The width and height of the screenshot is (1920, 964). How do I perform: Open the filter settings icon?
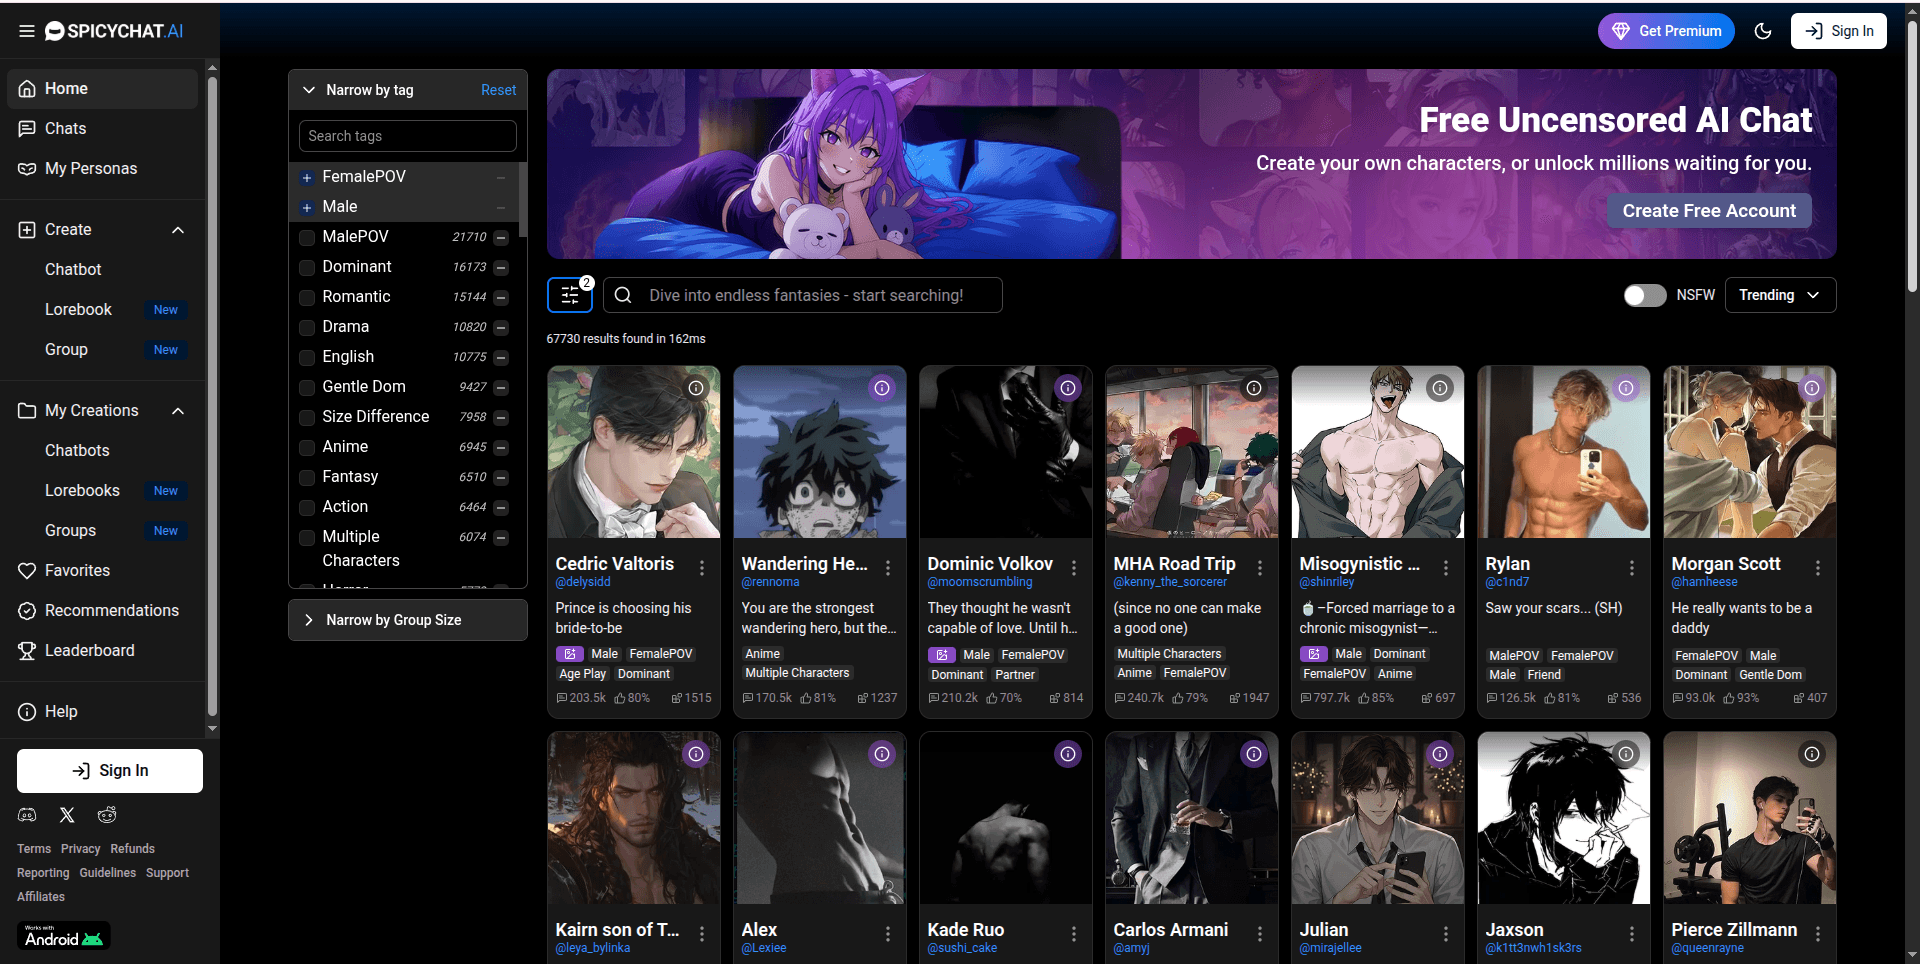pyautogui.click(x=570, y=295)
